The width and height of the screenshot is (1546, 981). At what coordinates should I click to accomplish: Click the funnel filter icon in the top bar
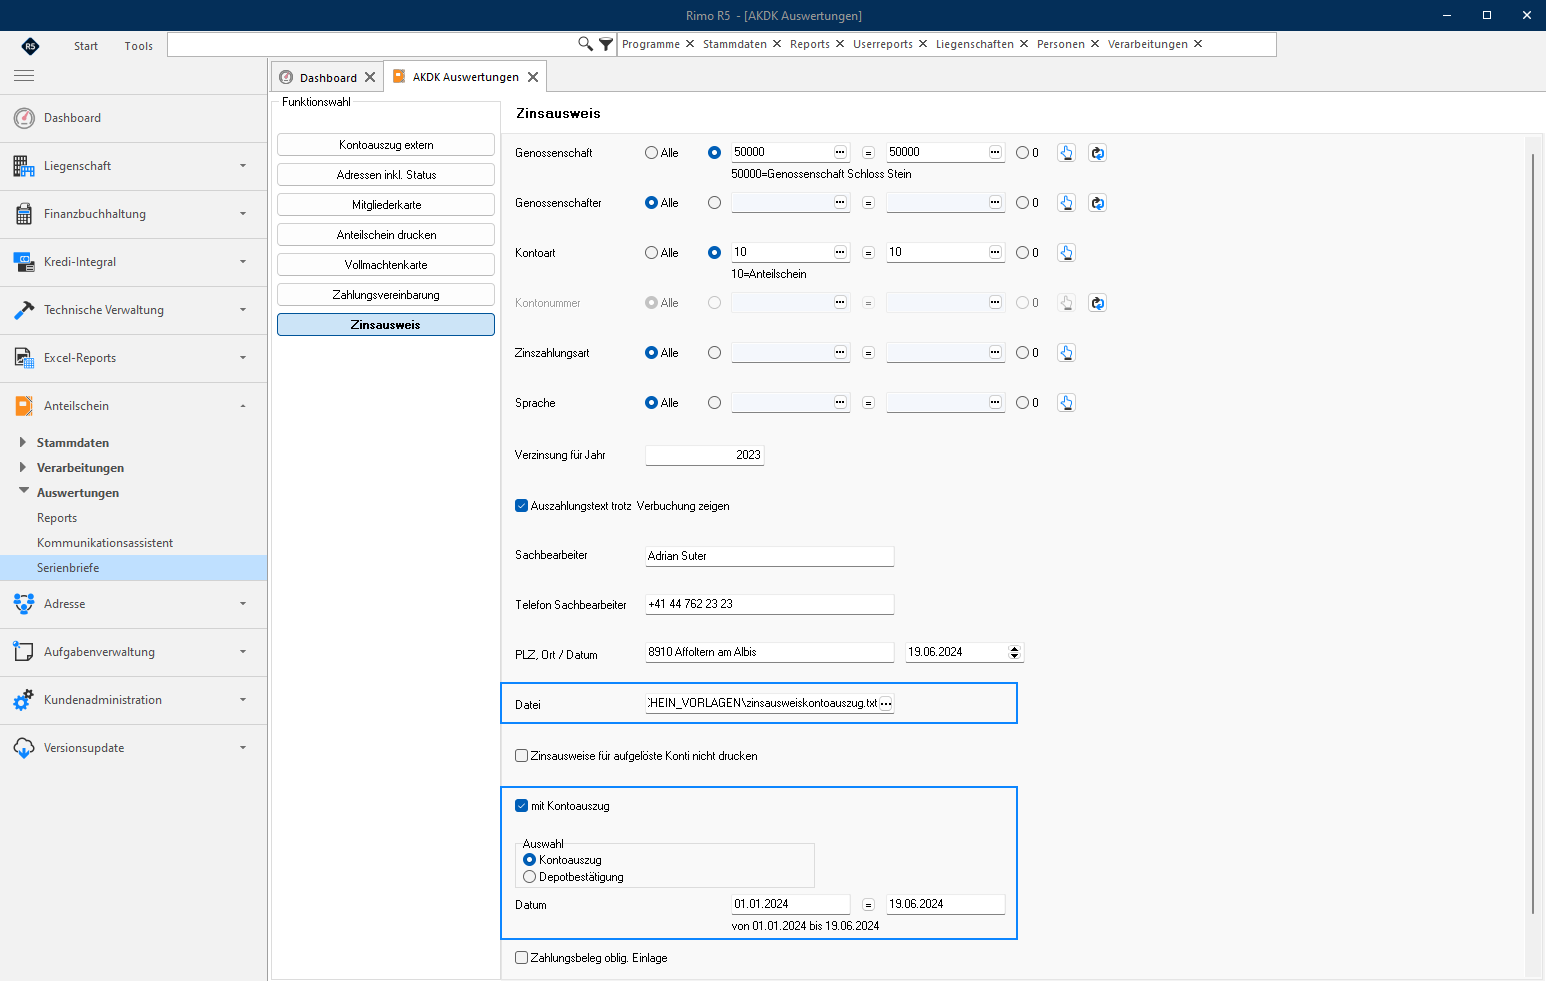(x=606, y=44)
